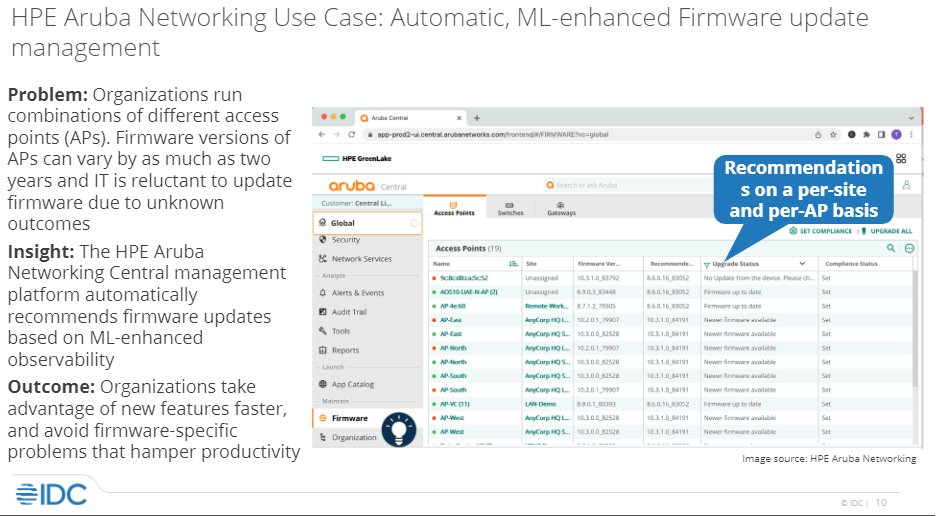Close the Aruba Central browser tab
This screenshot has height=516, width=938.
459,118
